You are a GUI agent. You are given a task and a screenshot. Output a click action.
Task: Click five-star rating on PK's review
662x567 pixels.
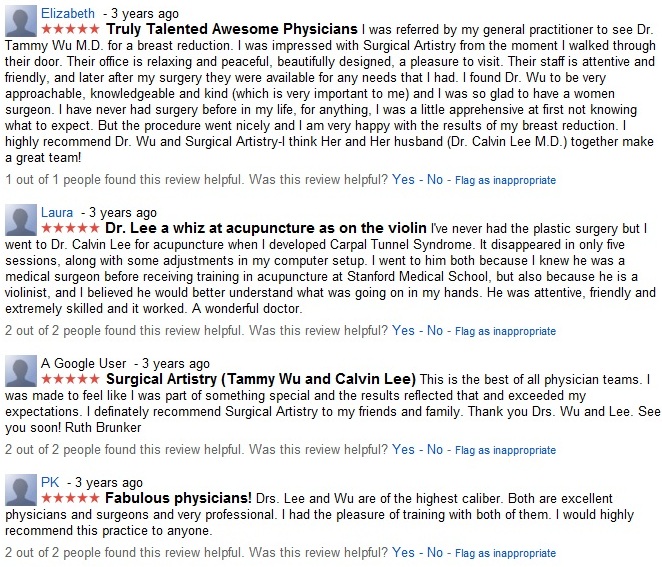point(72,498)
